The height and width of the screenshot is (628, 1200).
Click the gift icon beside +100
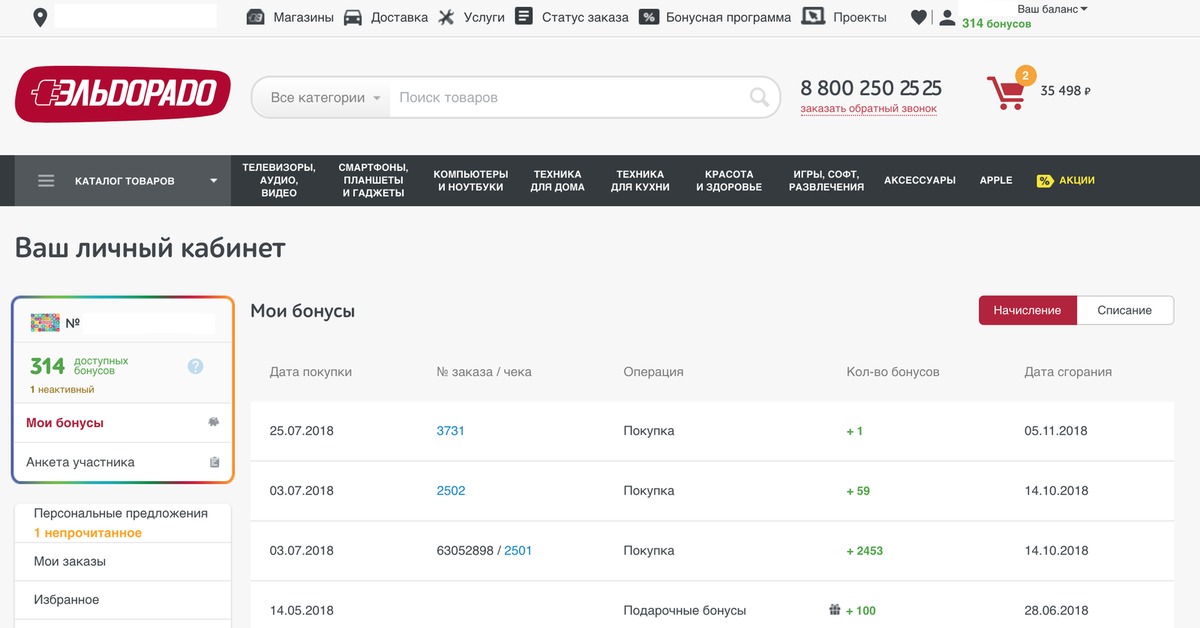point(835,610)
